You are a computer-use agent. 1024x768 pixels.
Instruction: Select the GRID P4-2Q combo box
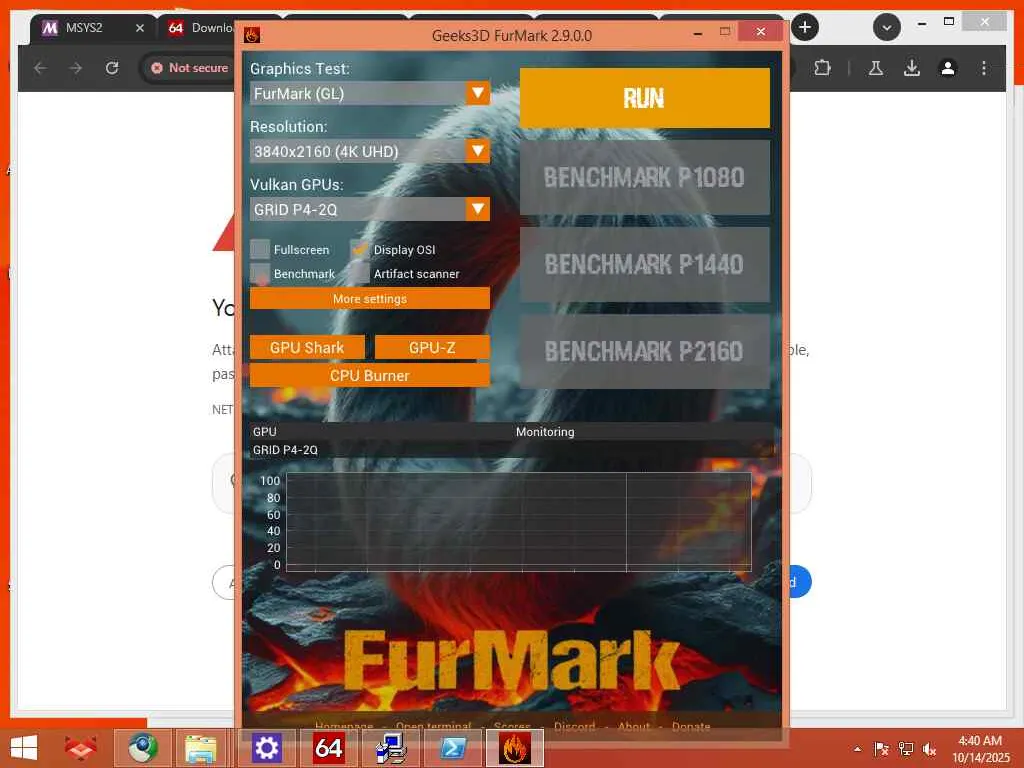pos(370,209)
